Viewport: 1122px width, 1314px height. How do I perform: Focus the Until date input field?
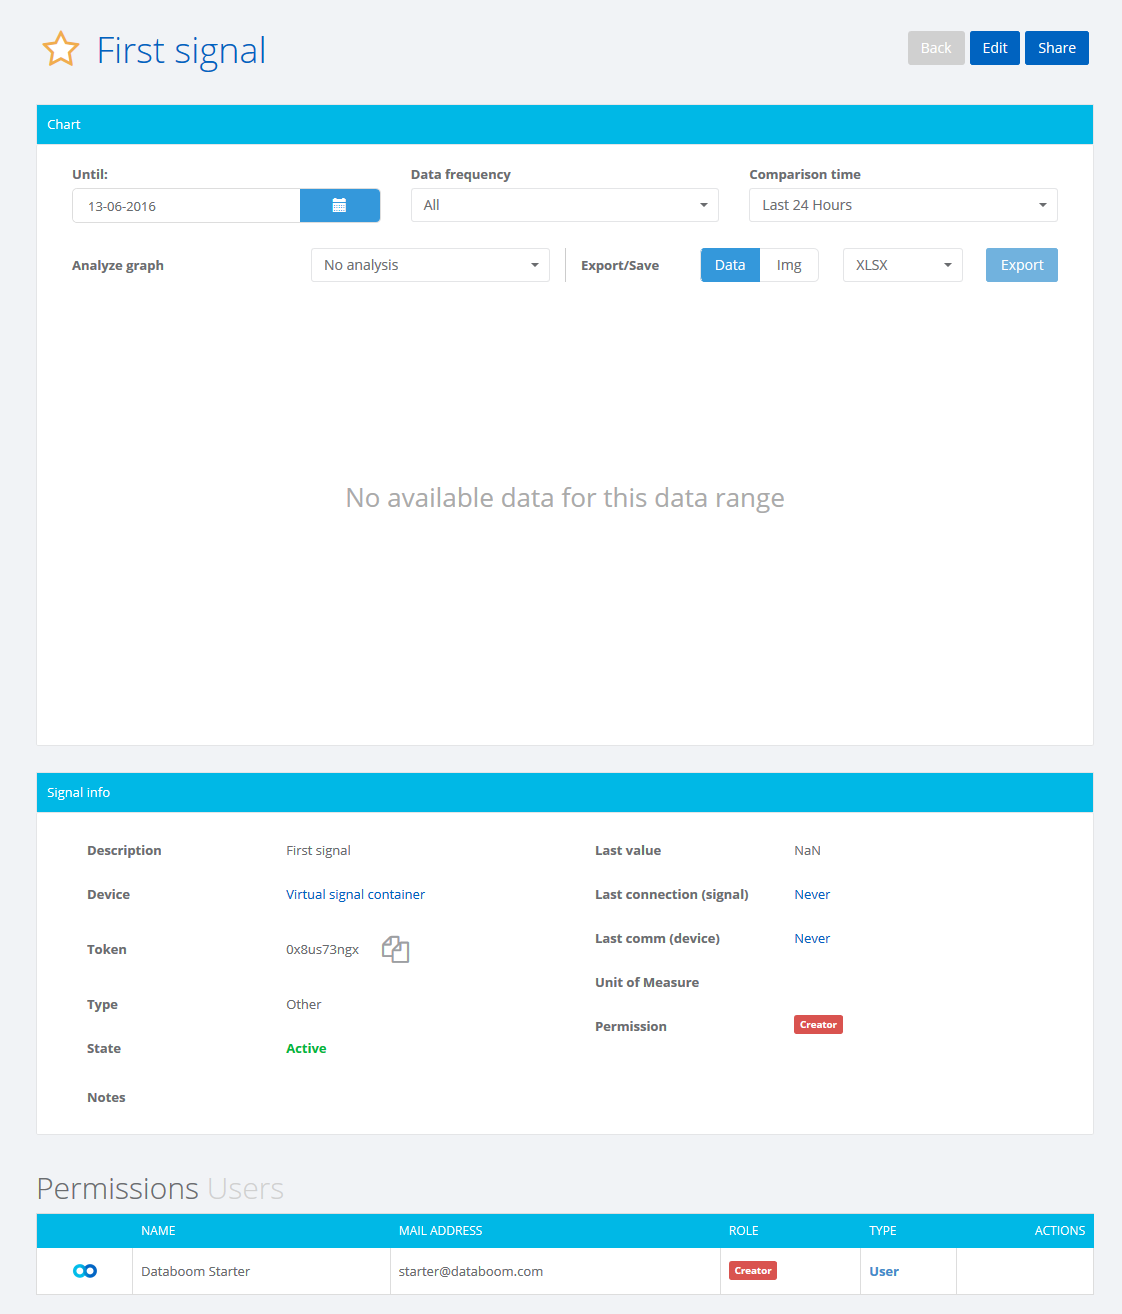coord(186,205)
